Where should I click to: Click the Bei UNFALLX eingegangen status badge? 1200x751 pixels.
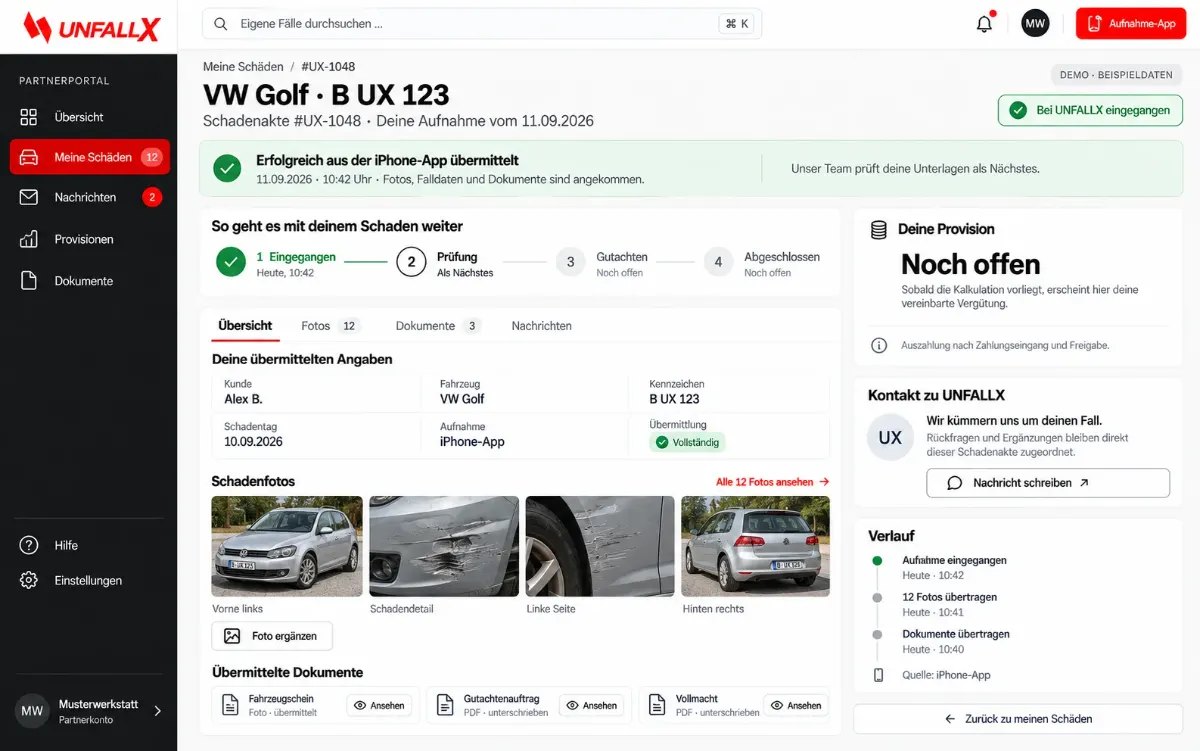click(1090, 110)
